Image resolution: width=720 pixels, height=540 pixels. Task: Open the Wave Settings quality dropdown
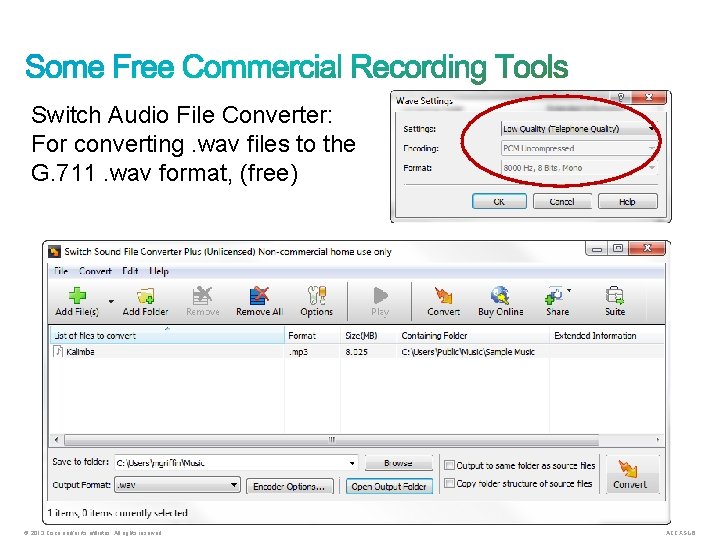(579, 129)
